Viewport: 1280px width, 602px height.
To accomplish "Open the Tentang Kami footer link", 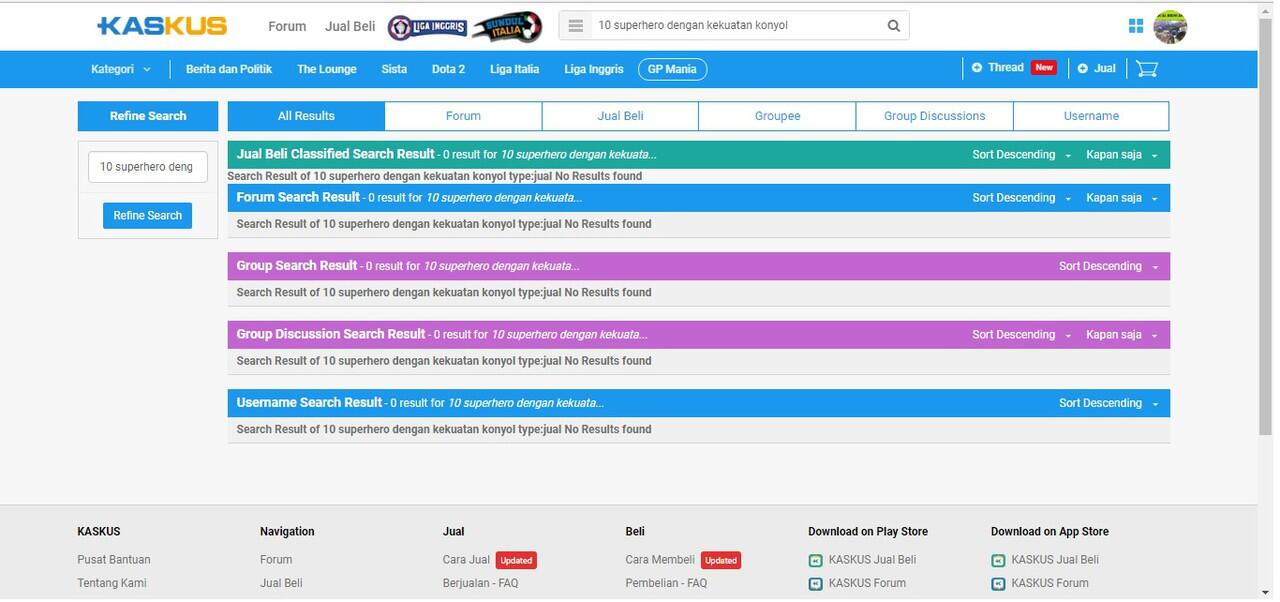I will coord(112,583).
